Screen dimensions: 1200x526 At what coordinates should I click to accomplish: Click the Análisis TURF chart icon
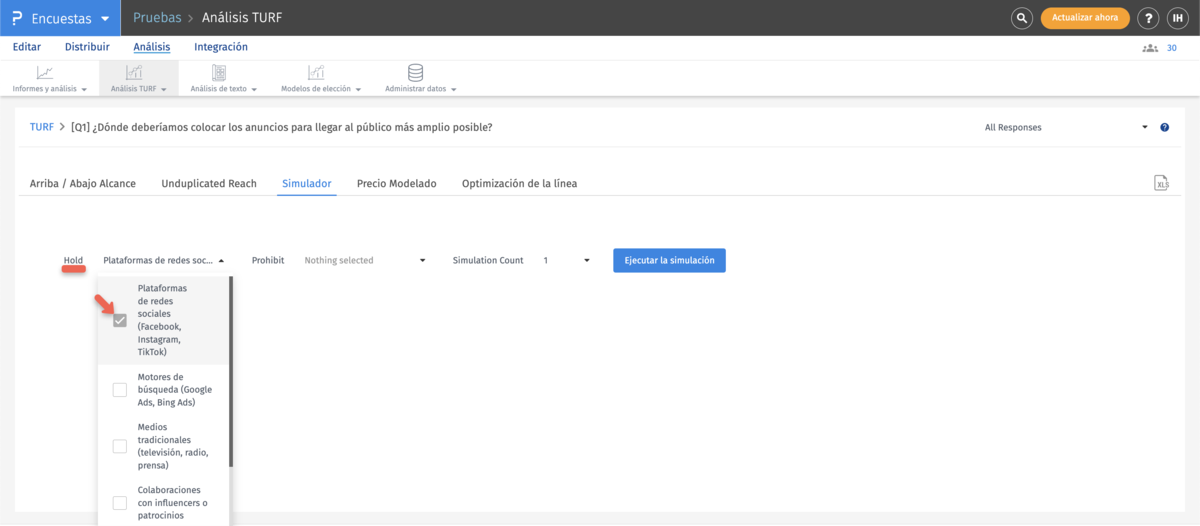click(134, 73)
